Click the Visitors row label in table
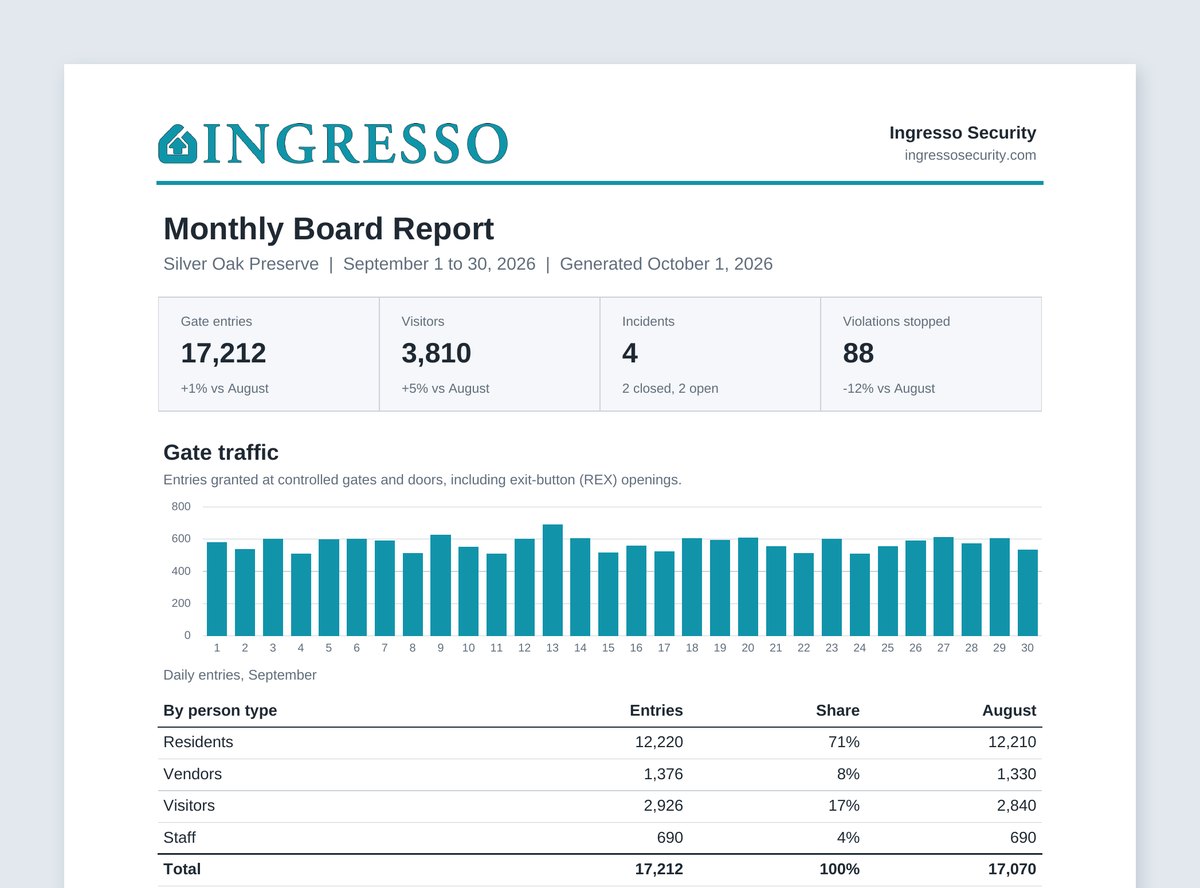This screenshot has height=888, width=1200. click(x=189, y=806)
